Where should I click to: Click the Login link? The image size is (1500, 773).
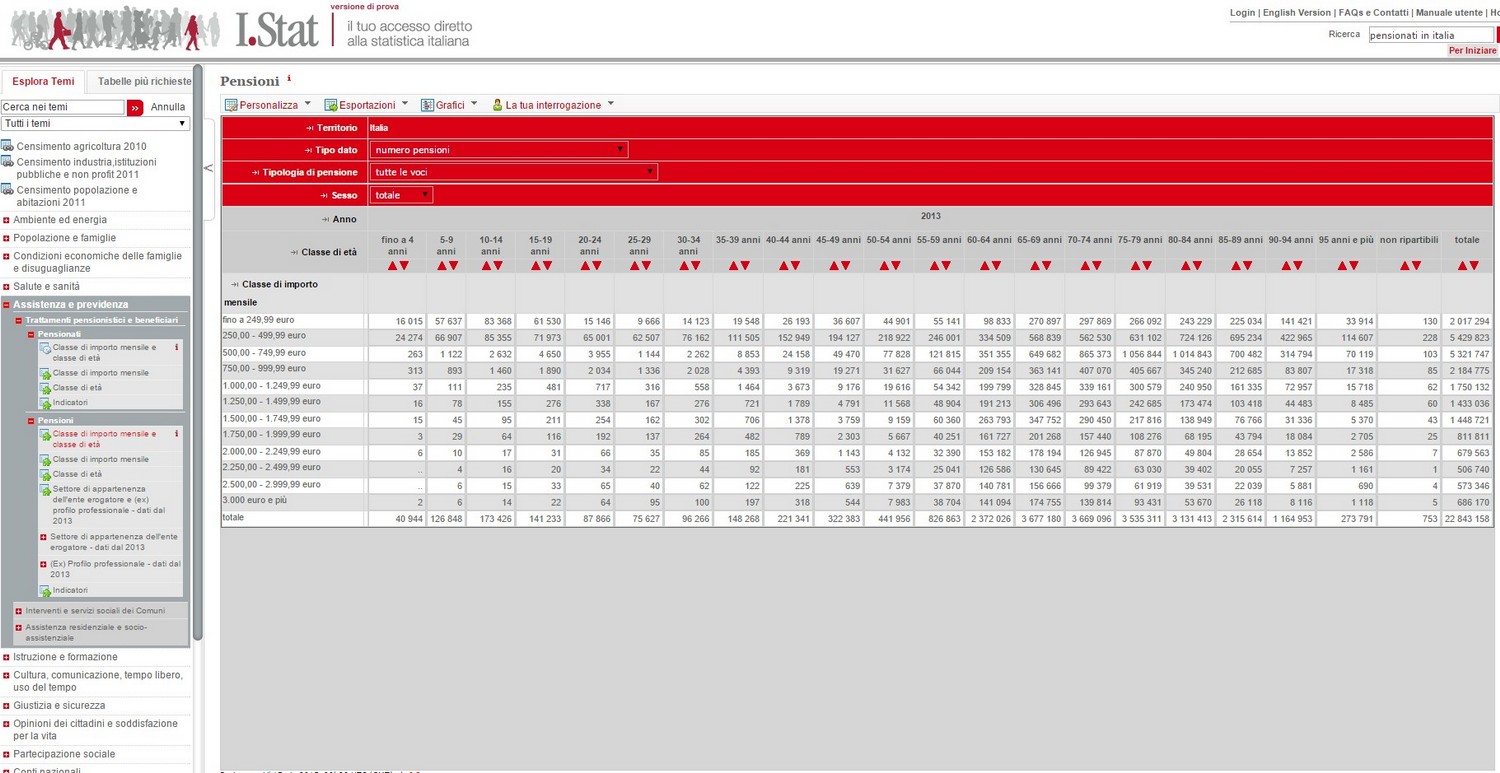point(1242,13)
